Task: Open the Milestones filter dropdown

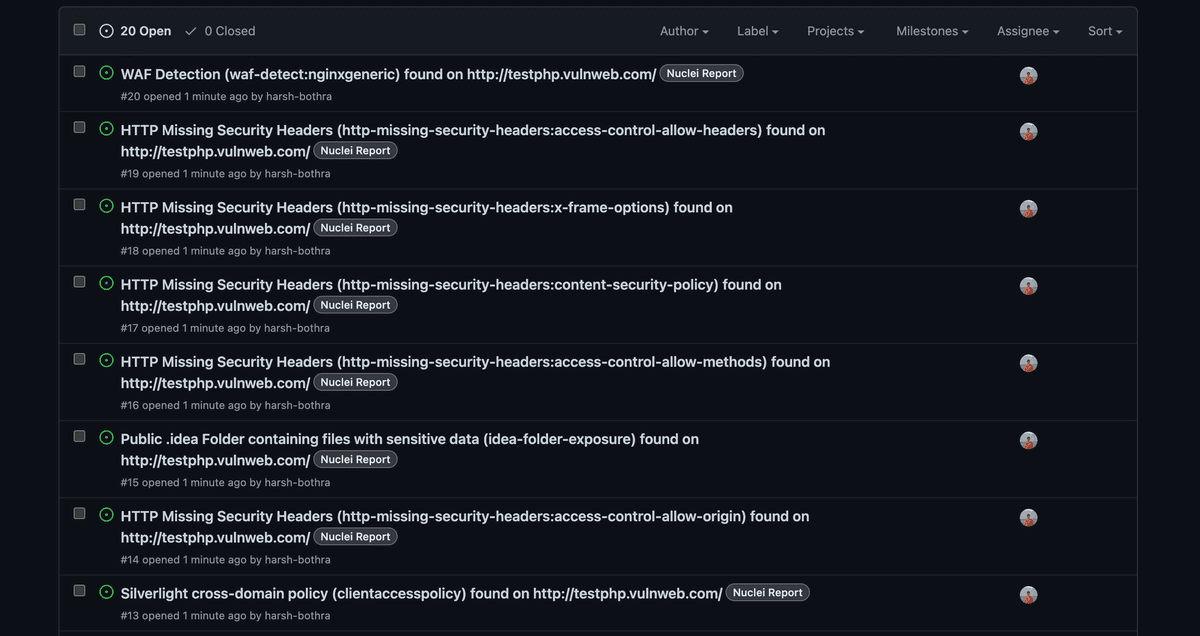Action: point(931,31)
